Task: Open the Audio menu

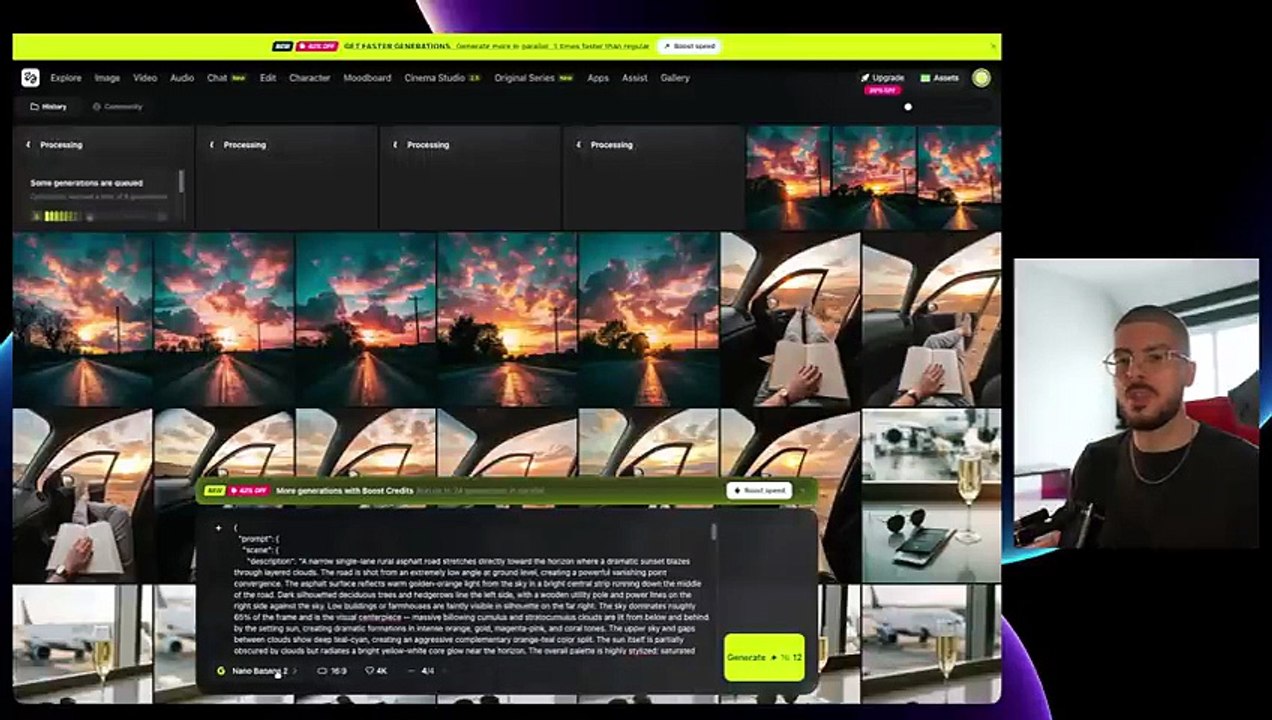Action: (x=182, y=78)
